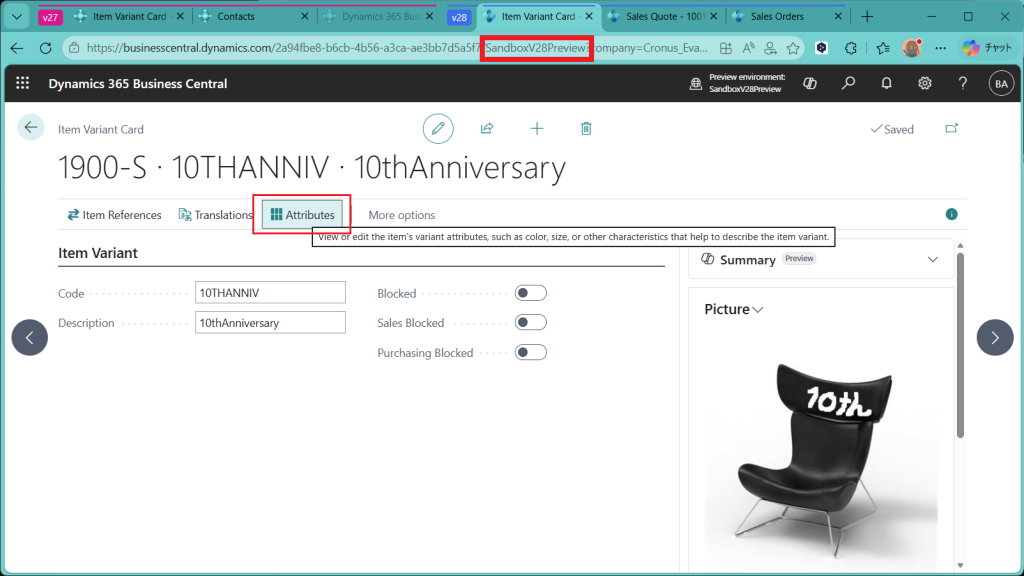Expand the Summary section chevron
The height and width of the screenshot is (576, 1024).
point(932,260)
